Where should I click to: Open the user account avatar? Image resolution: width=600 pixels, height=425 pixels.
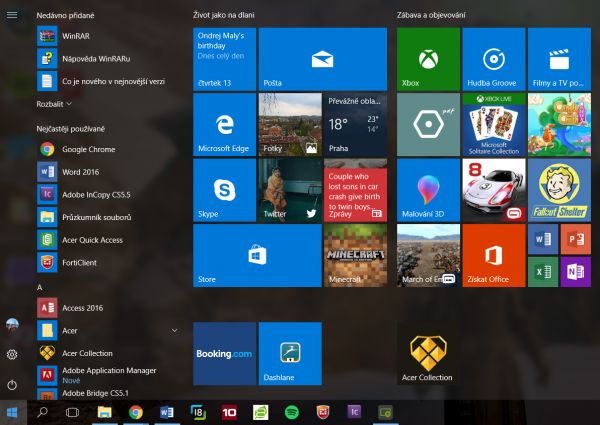click(x=12, y=324)
